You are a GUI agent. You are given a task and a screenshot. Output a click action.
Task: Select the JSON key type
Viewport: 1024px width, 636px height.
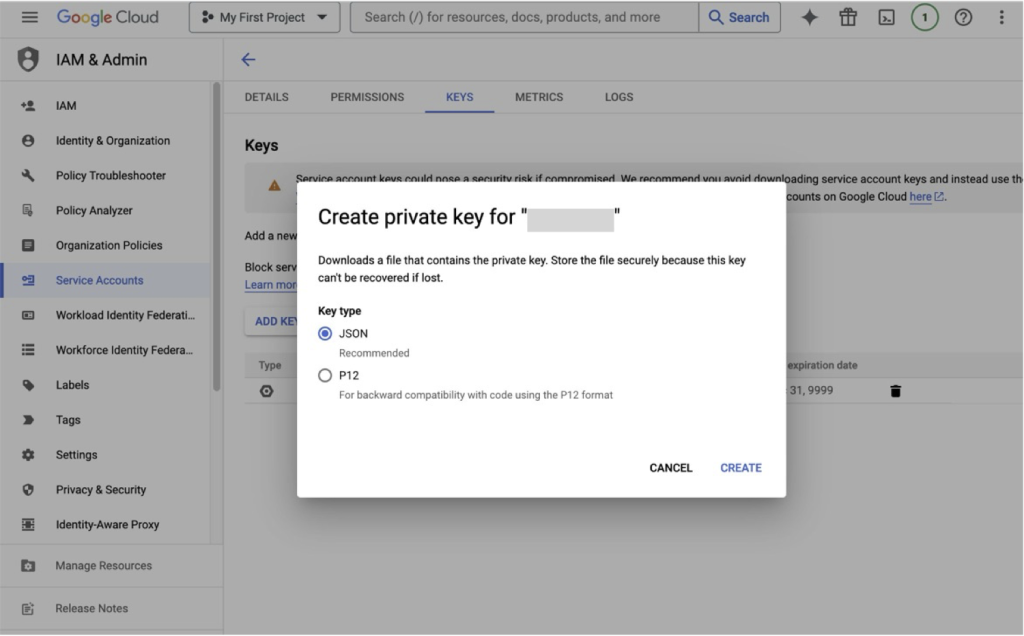click(324, 333)
